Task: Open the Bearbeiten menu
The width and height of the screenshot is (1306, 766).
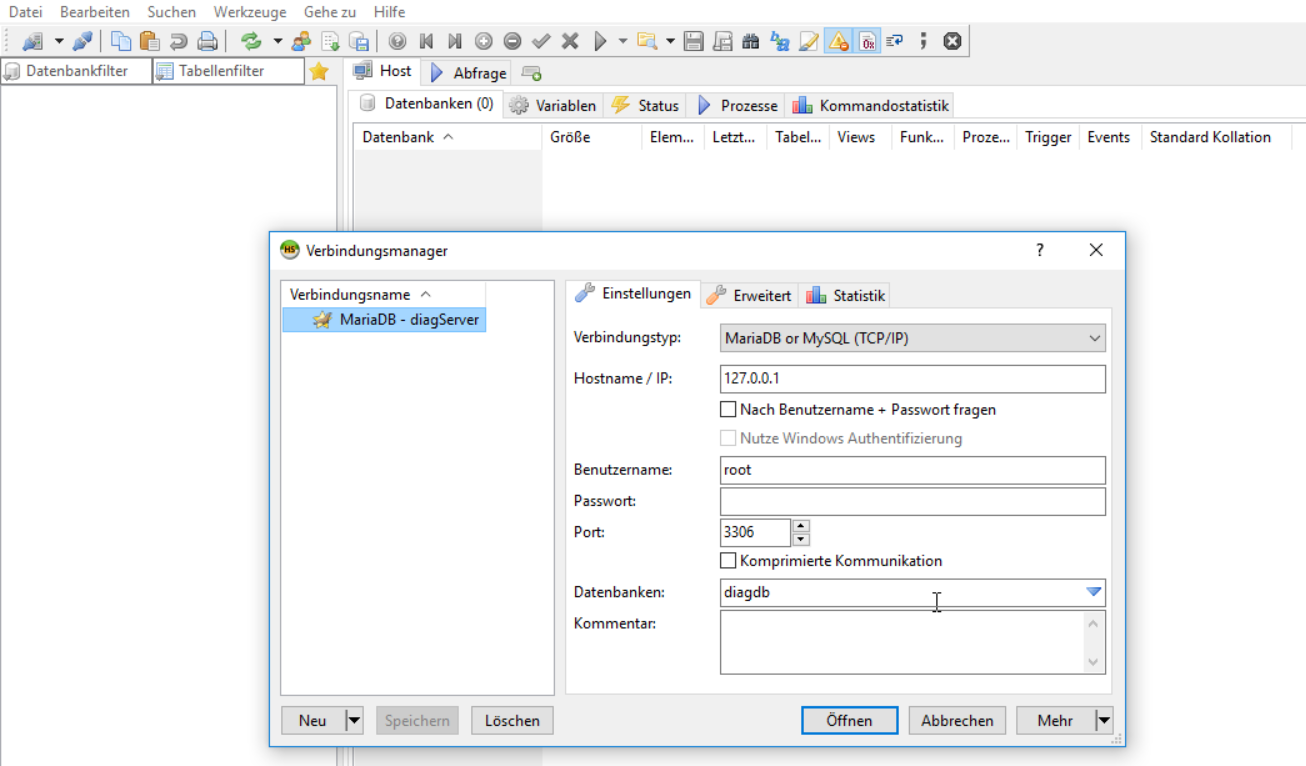Action: (95, 12)
